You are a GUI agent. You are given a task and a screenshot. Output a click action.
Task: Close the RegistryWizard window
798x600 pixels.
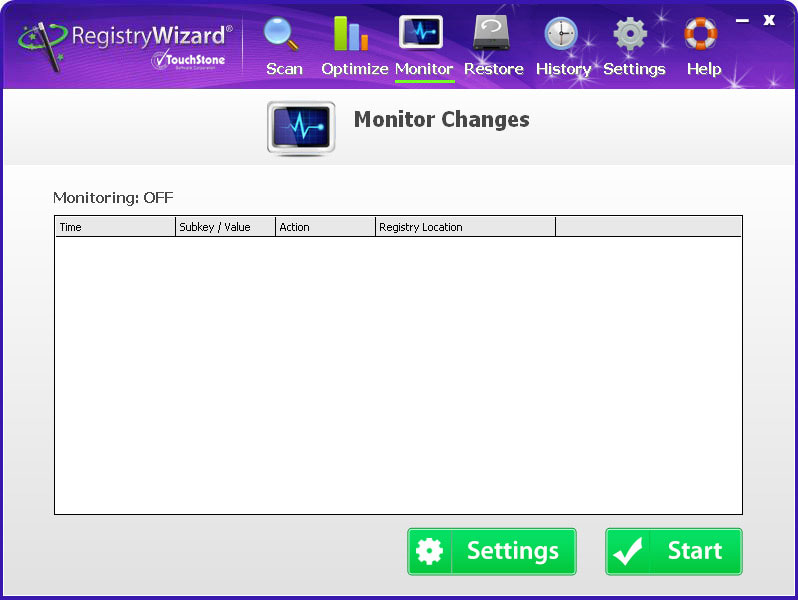pyautogui.click(x=769, y=20)
